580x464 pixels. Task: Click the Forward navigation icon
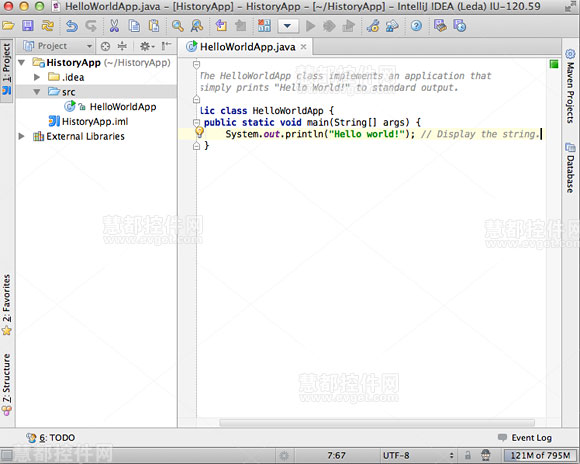click(x=240, y=26)
